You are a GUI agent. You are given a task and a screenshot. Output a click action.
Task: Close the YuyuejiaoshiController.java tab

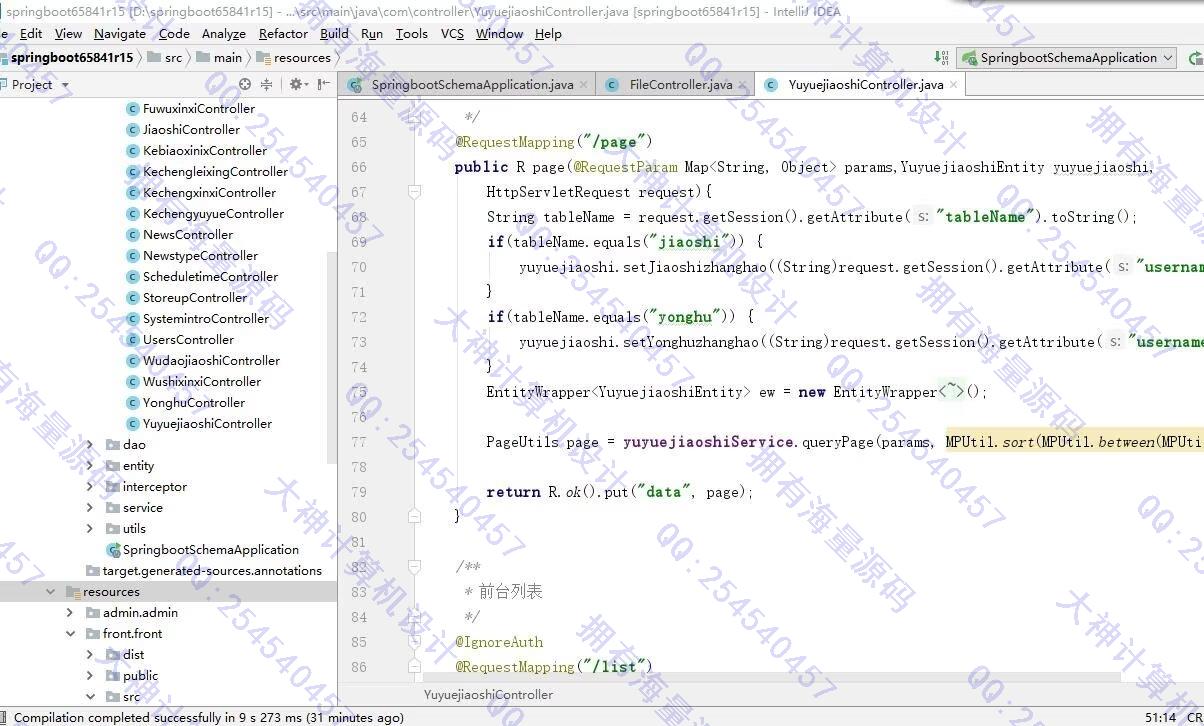[x=954, y=84]
